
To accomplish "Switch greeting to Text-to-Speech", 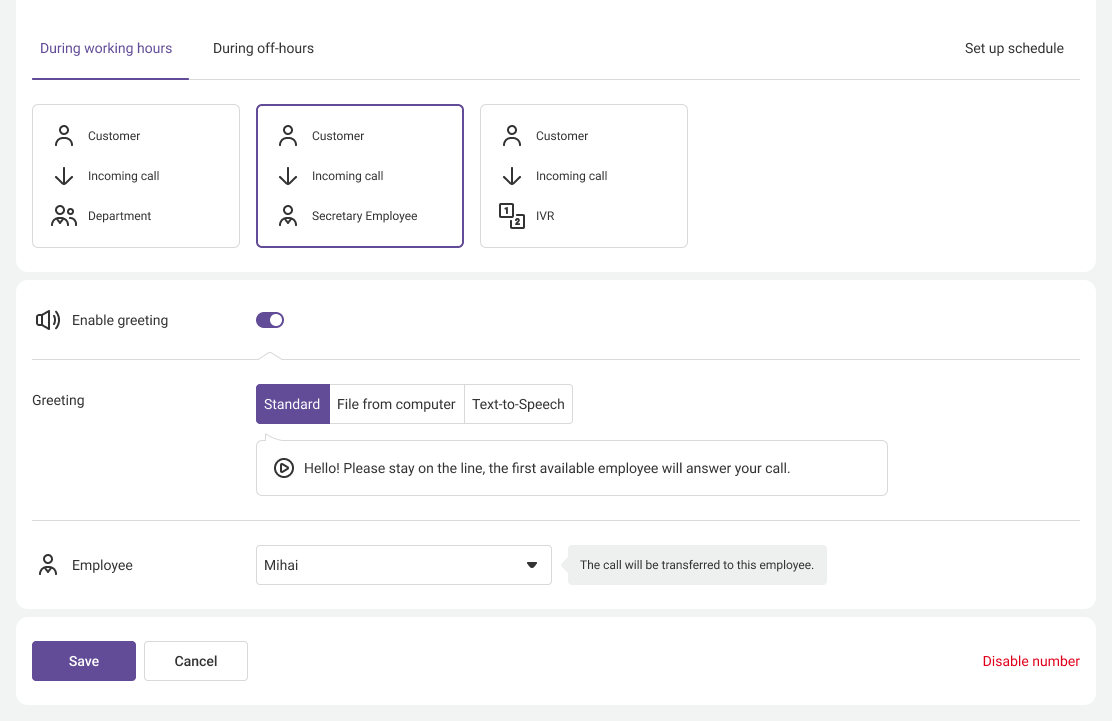I will tap(518, 404).
